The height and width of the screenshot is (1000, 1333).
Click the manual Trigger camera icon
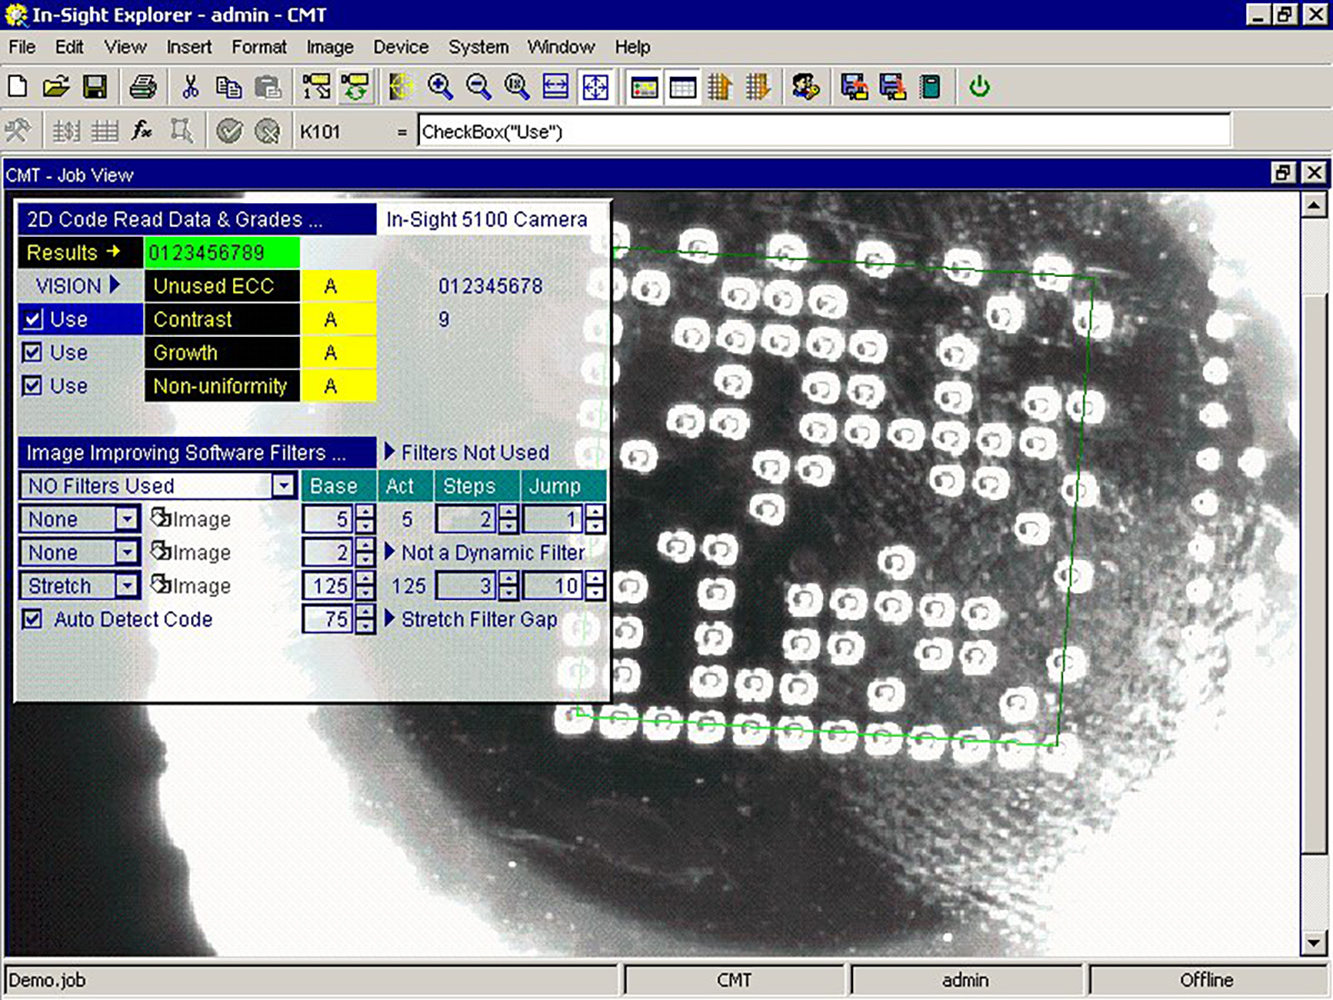[316, 87]
